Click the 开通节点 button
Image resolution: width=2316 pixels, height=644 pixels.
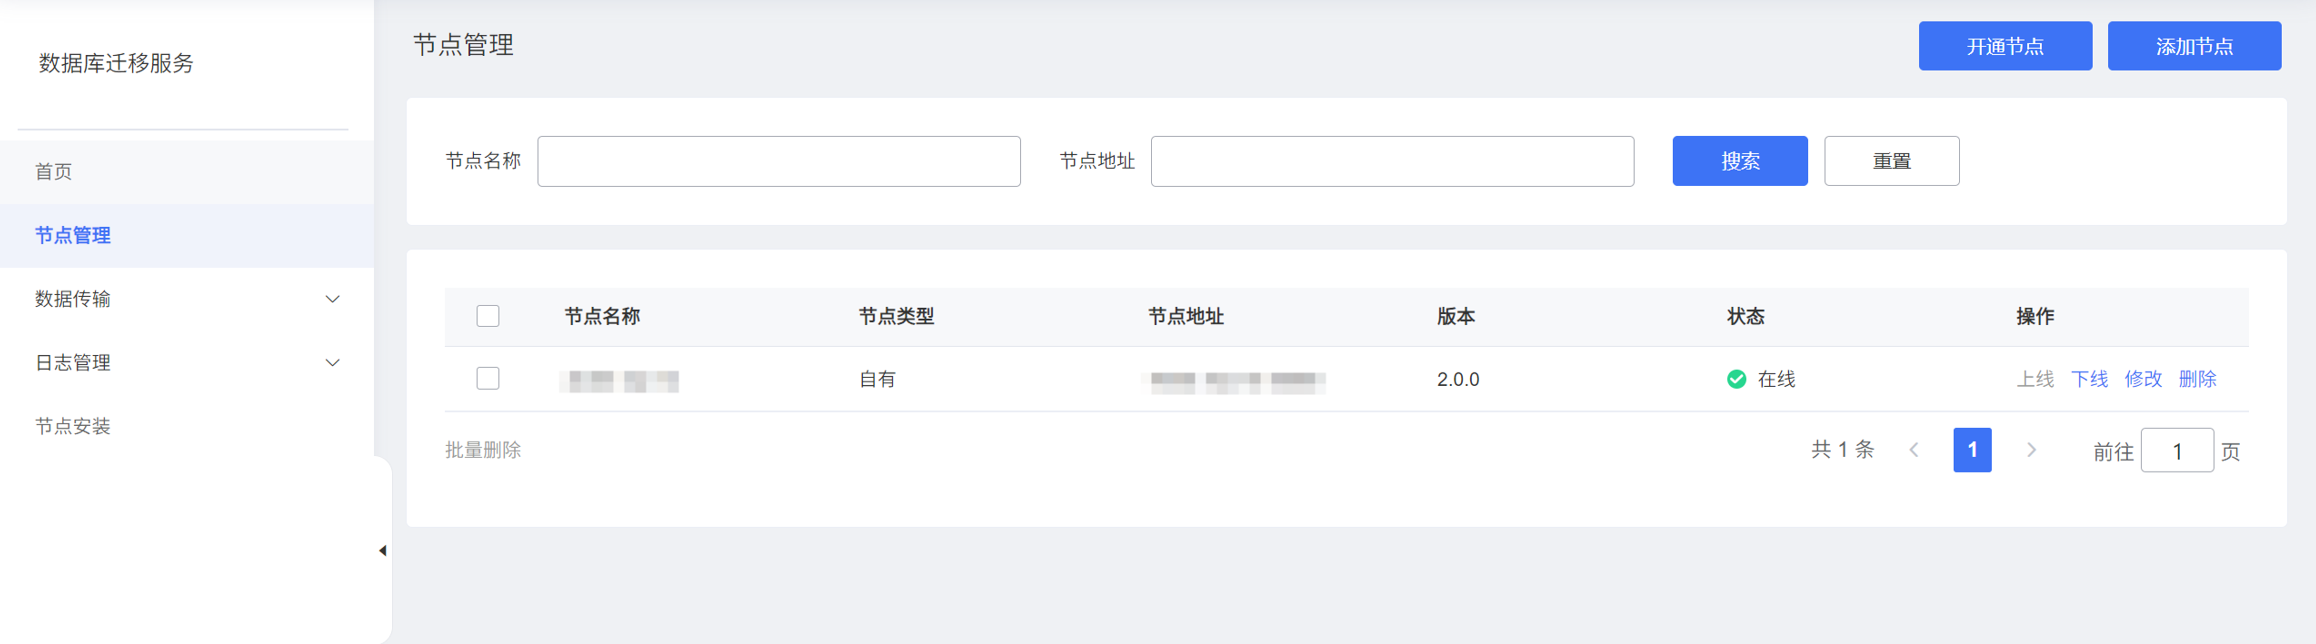2004,46
